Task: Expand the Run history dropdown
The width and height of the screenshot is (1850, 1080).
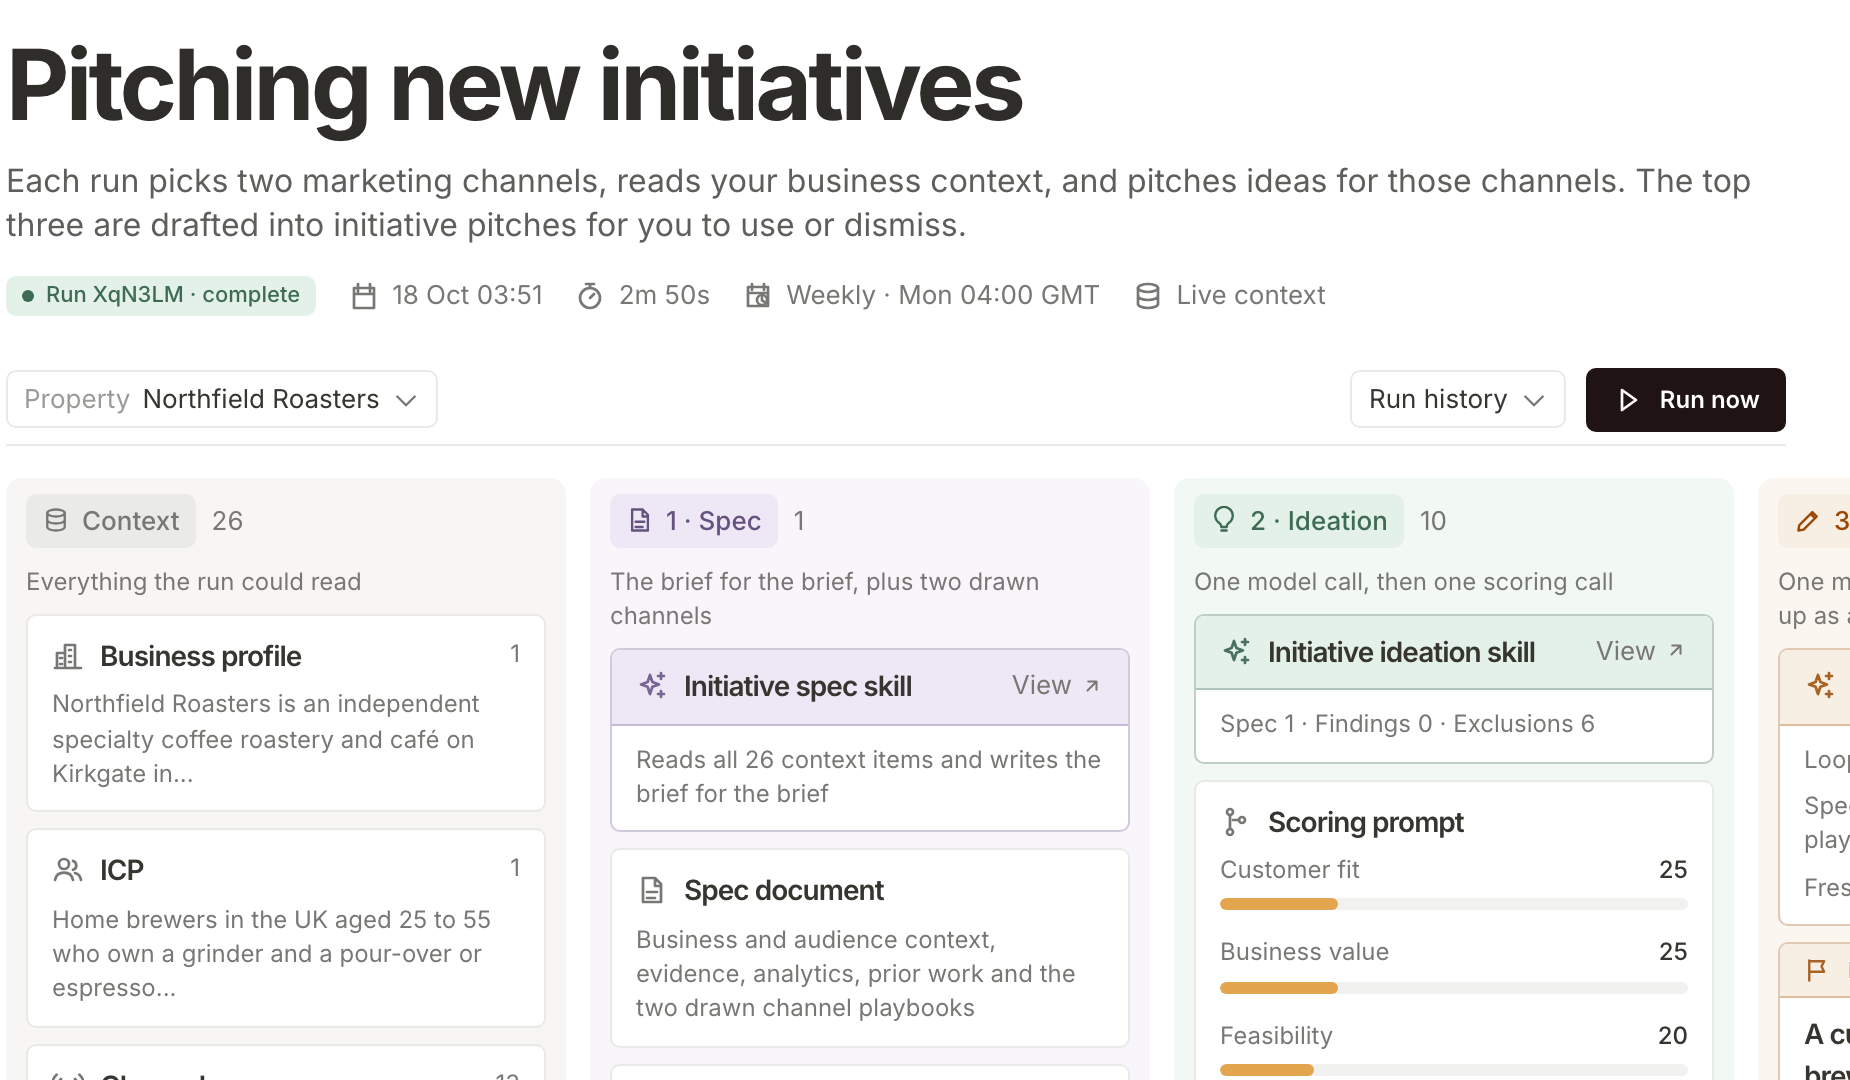Action: pos(1457,399)
